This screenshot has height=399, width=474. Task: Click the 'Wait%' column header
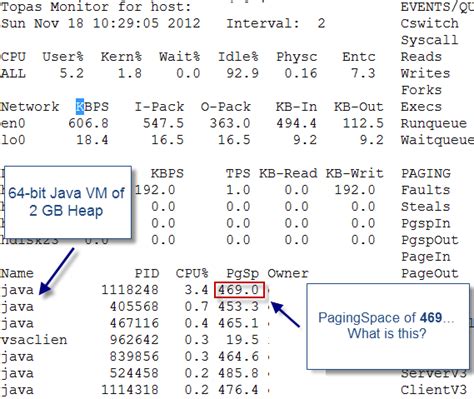point(180,57)
